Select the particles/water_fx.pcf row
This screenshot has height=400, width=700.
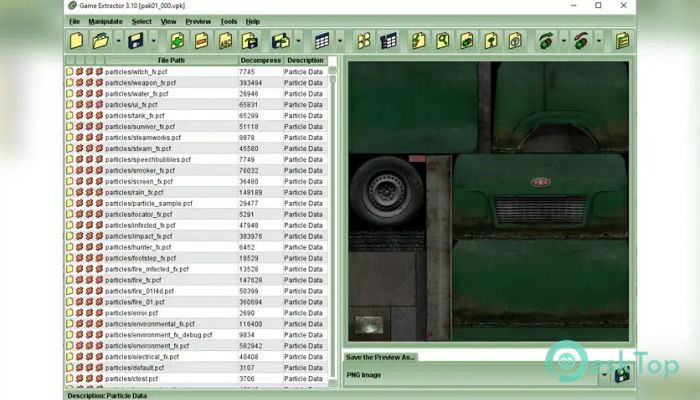click(196, 93)
